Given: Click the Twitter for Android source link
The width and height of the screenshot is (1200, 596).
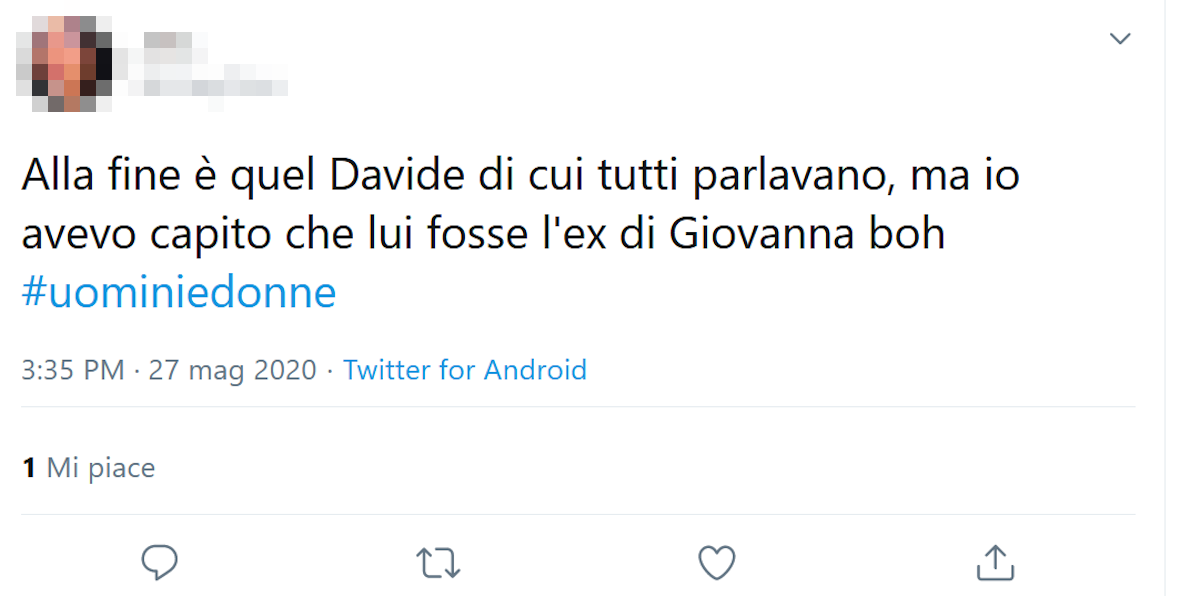Looking at the screenshot, I should pos(465,370).
